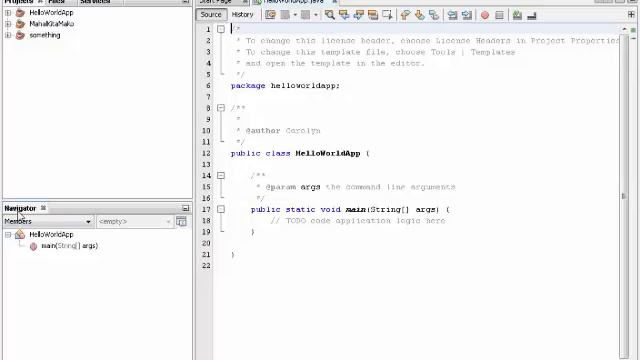Select HelloWorldApp class in Navigator
Viewport: 640px width, 360px height.
(51, 235)
